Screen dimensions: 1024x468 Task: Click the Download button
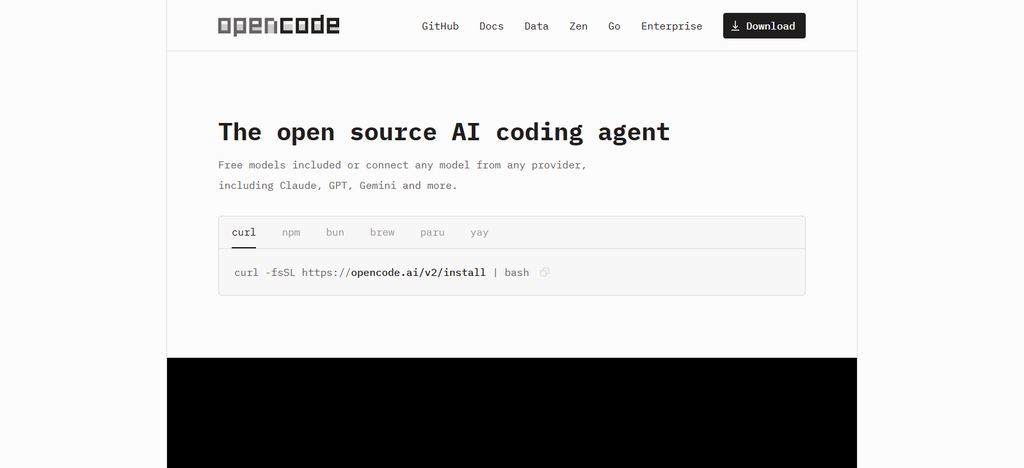point(764,25)
